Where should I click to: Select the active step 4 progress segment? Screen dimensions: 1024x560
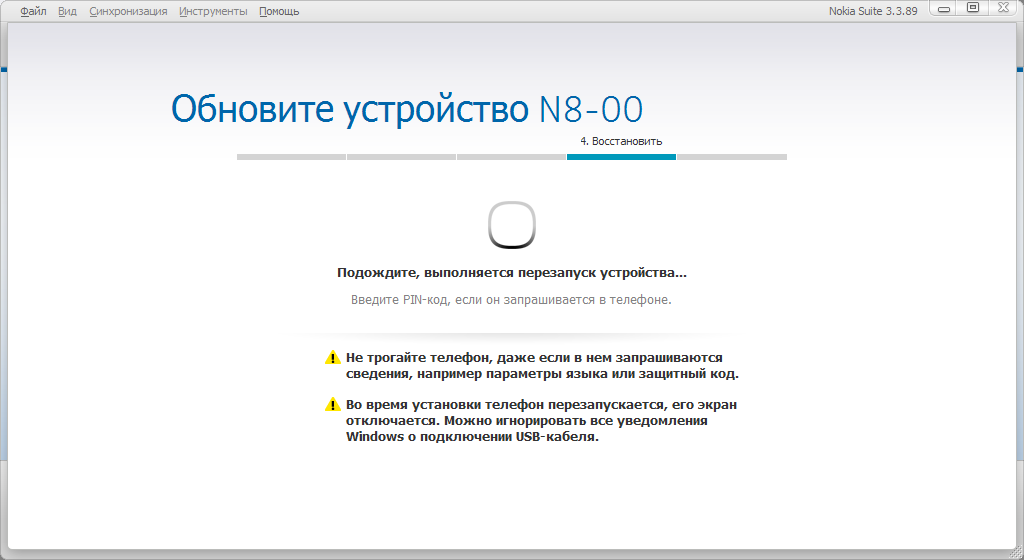tap(621, 157)
